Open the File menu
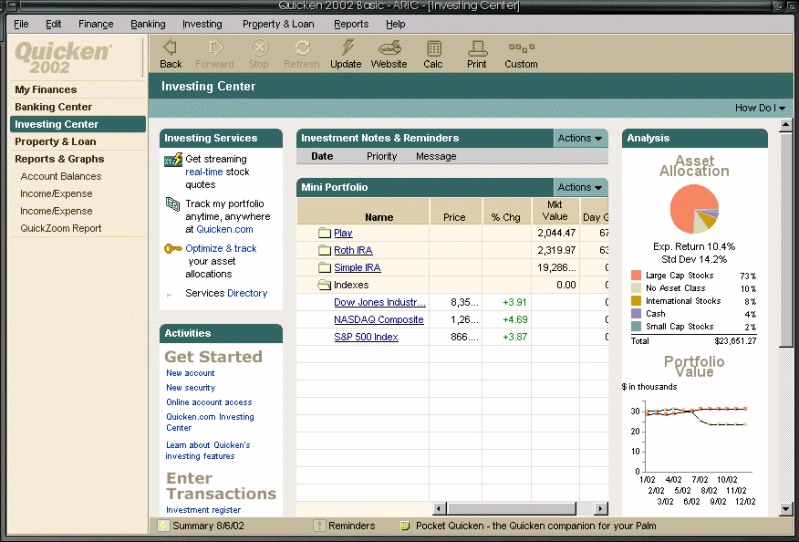Viewport: 799px width, 542px height. (21, 24)
